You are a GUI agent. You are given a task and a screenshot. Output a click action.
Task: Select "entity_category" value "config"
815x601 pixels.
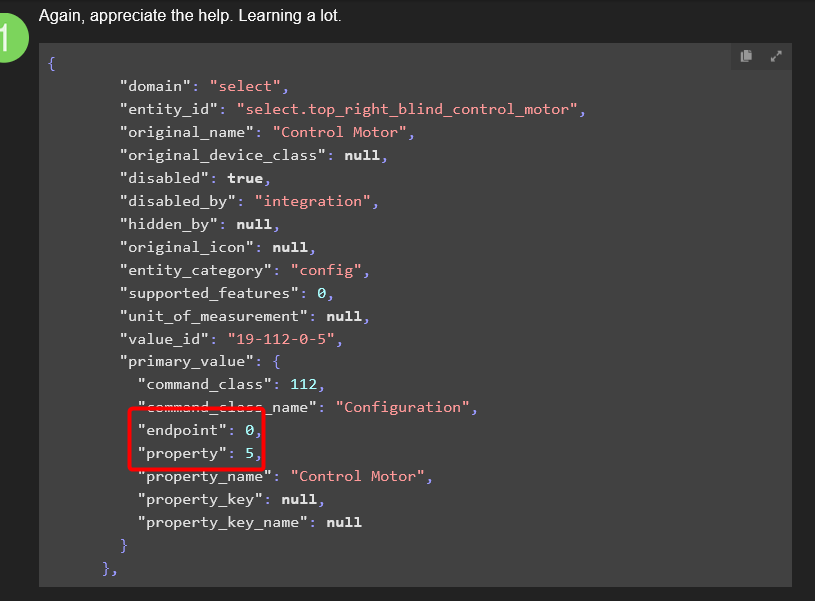pos(326,270)
